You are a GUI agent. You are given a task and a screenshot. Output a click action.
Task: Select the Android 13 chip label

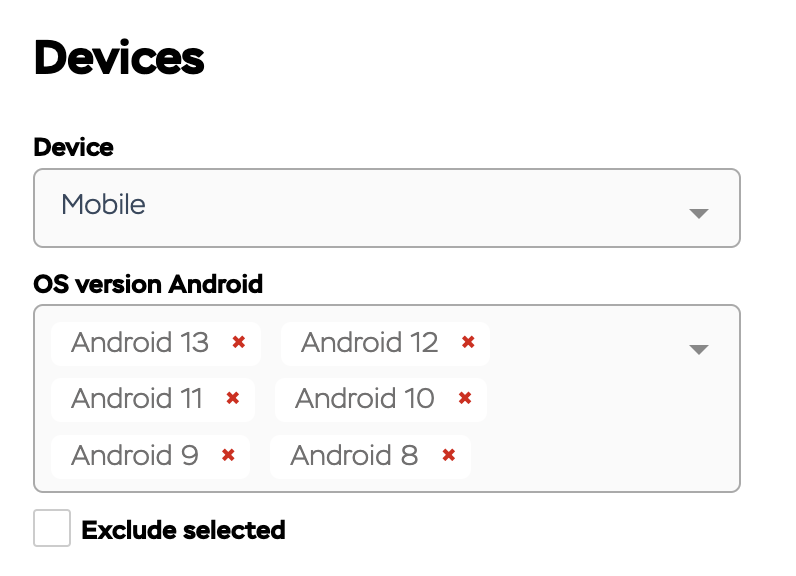pos(140,343)
